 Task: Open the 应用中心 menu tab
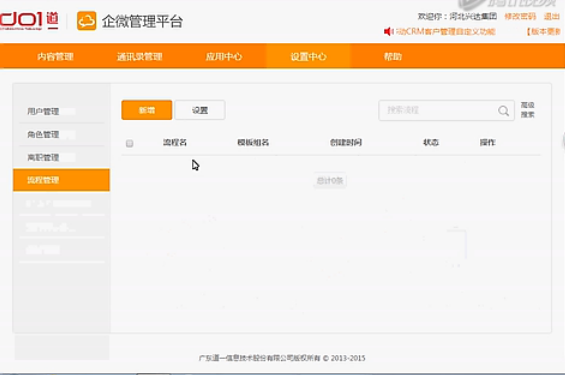pyautogui.click(x=224, y=57)
